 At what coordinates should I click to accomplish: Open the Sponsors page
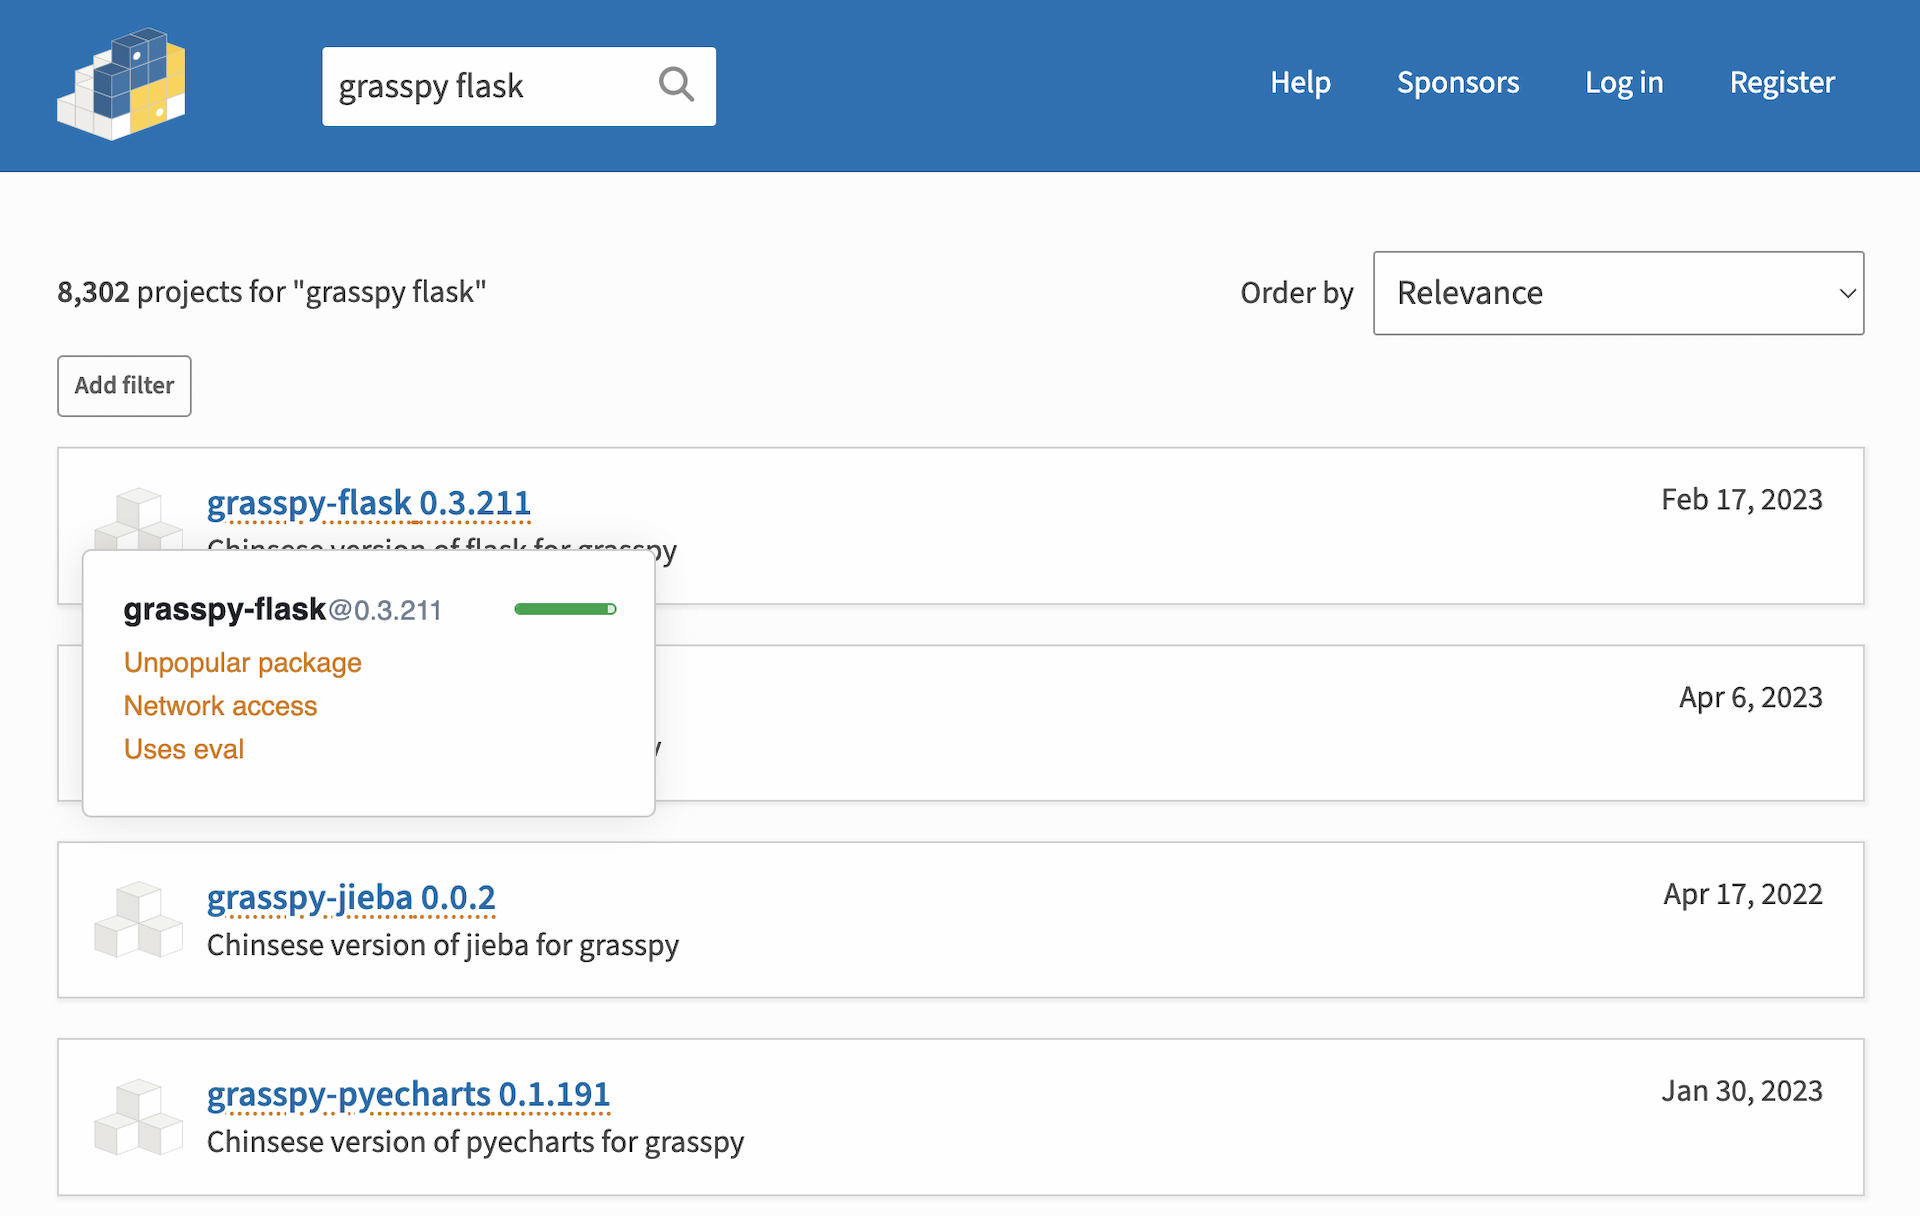(x=1458, y=82)
